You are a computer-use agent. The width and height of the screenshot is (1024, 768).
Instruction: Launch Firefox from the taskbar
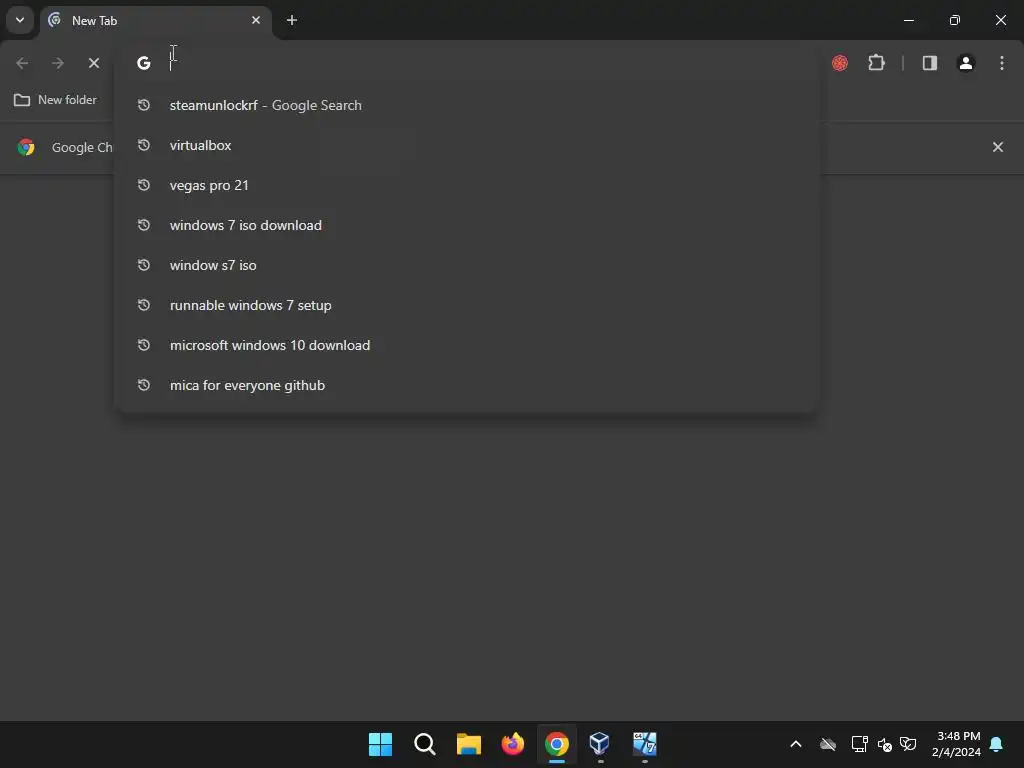point(513,744)
